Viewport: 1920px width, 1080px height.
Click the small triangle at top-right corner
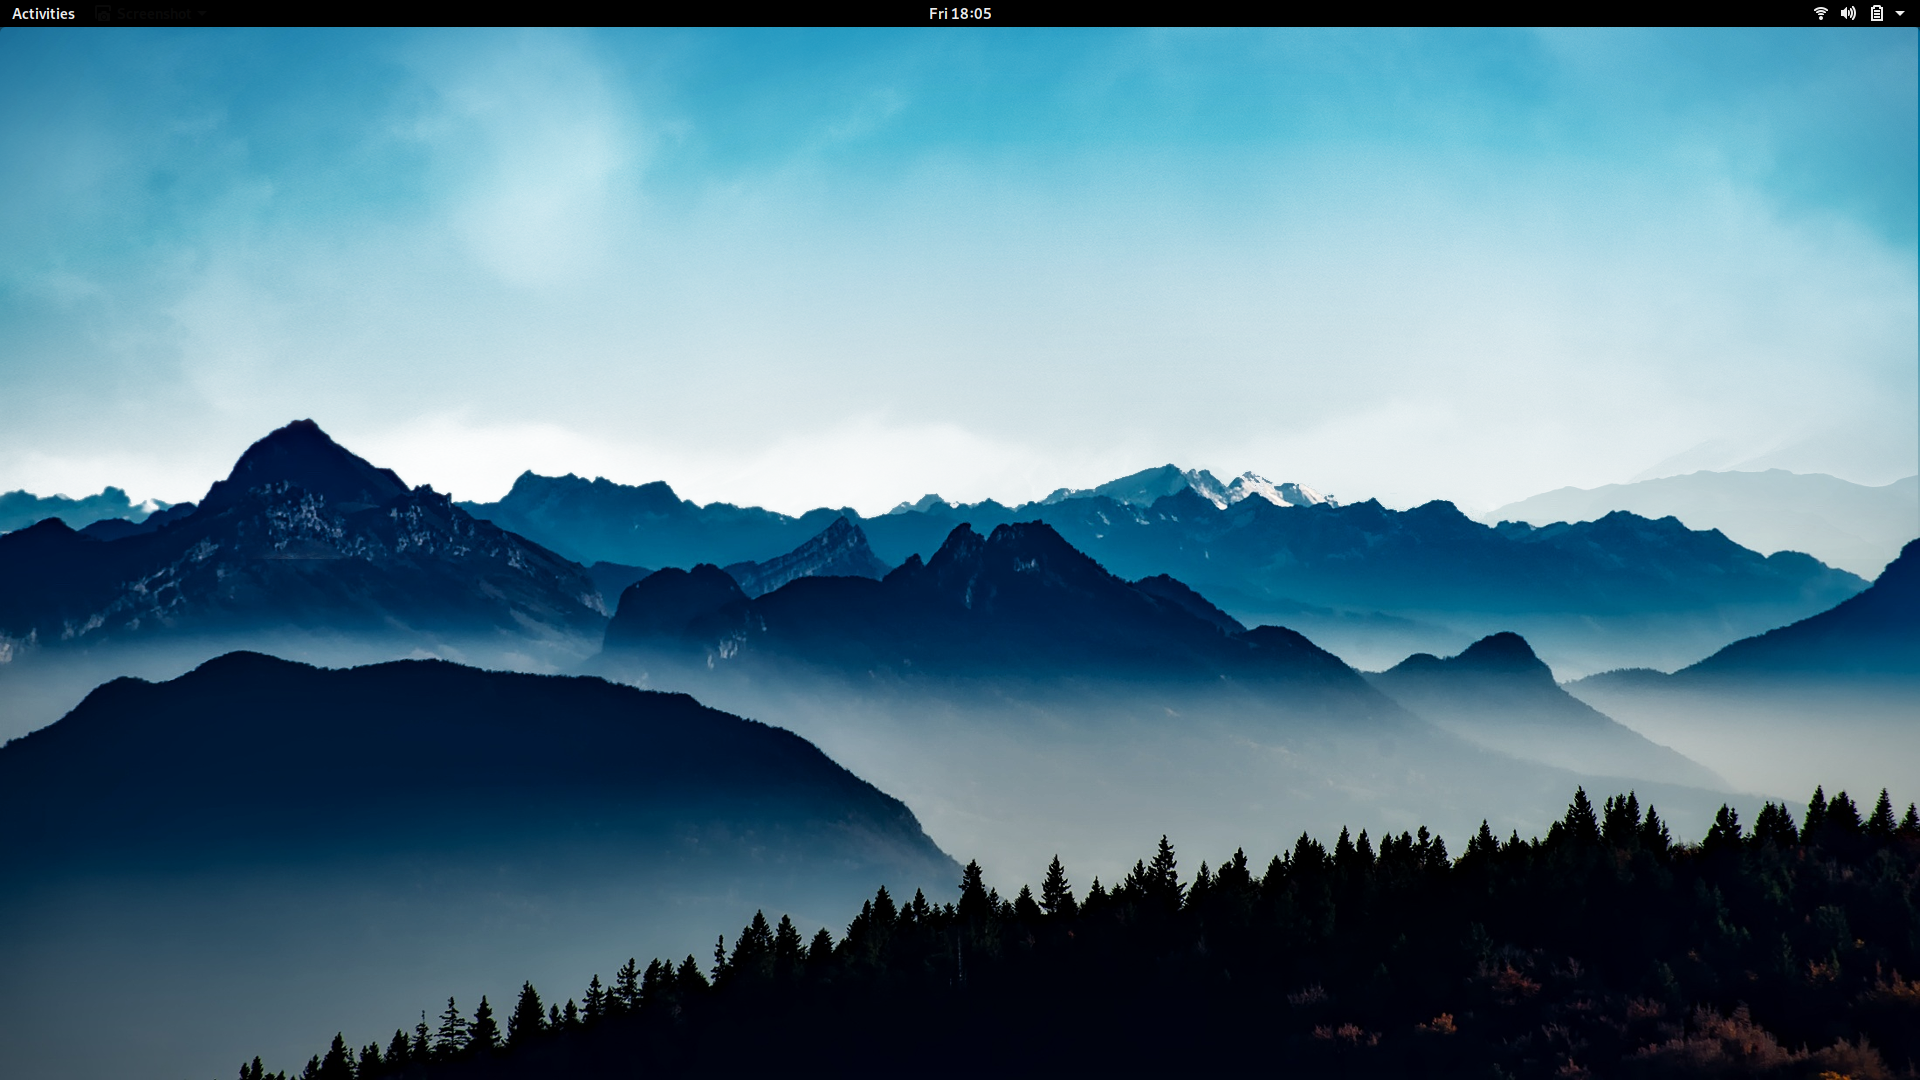pos(1900,13)
